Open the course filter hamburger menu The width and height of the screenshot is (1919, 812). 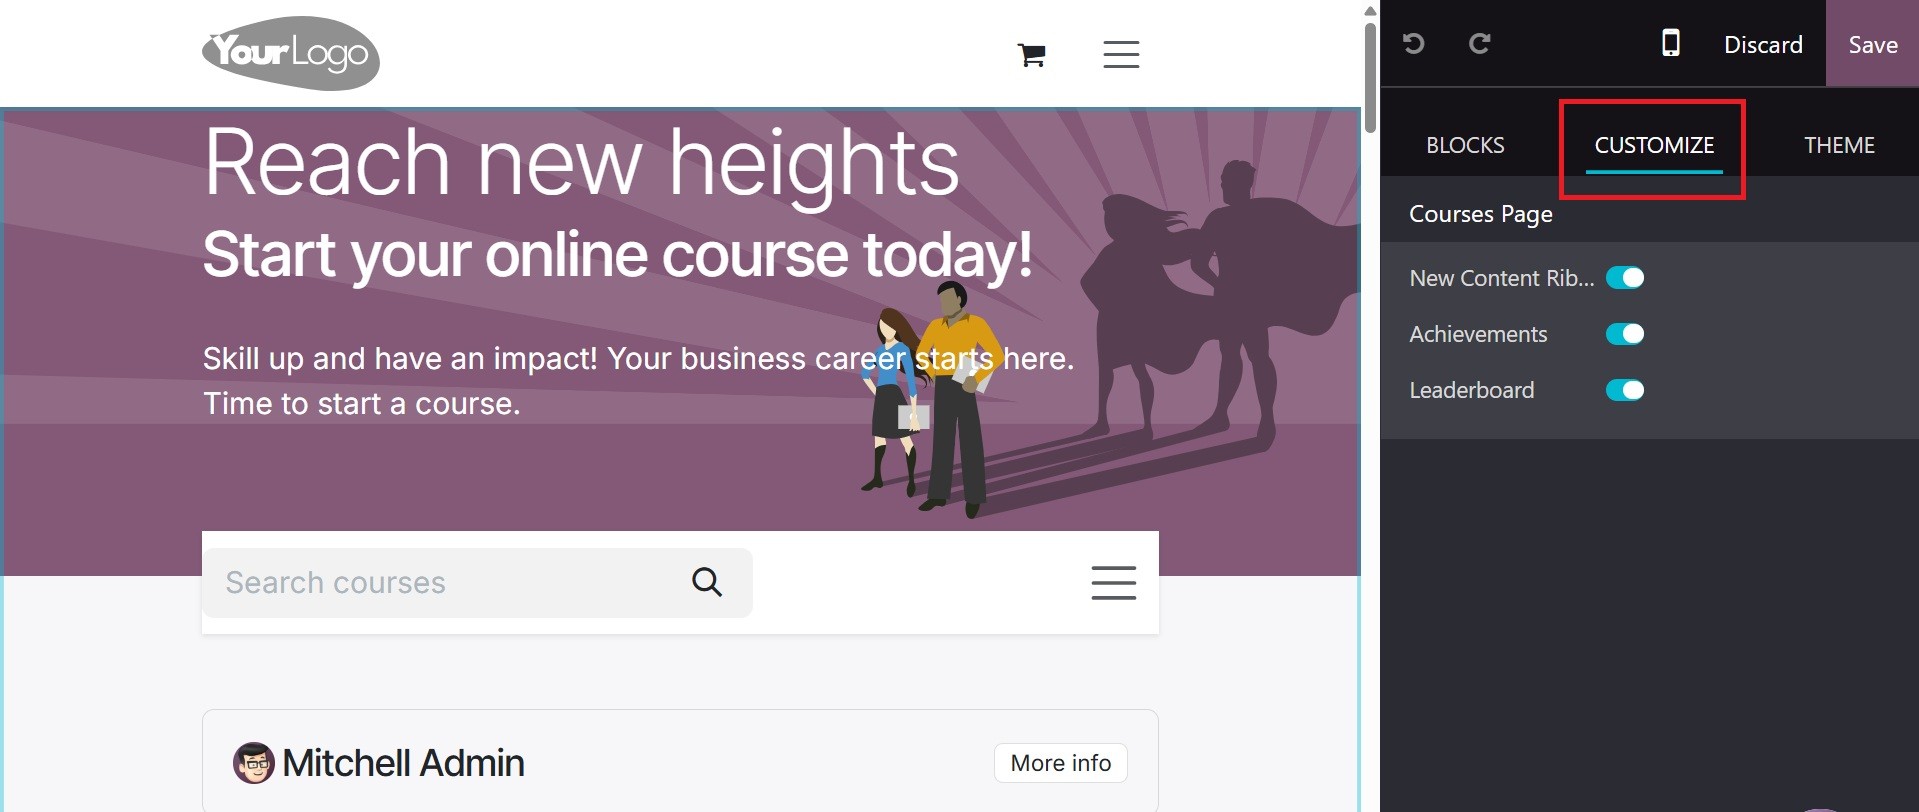1113,582
